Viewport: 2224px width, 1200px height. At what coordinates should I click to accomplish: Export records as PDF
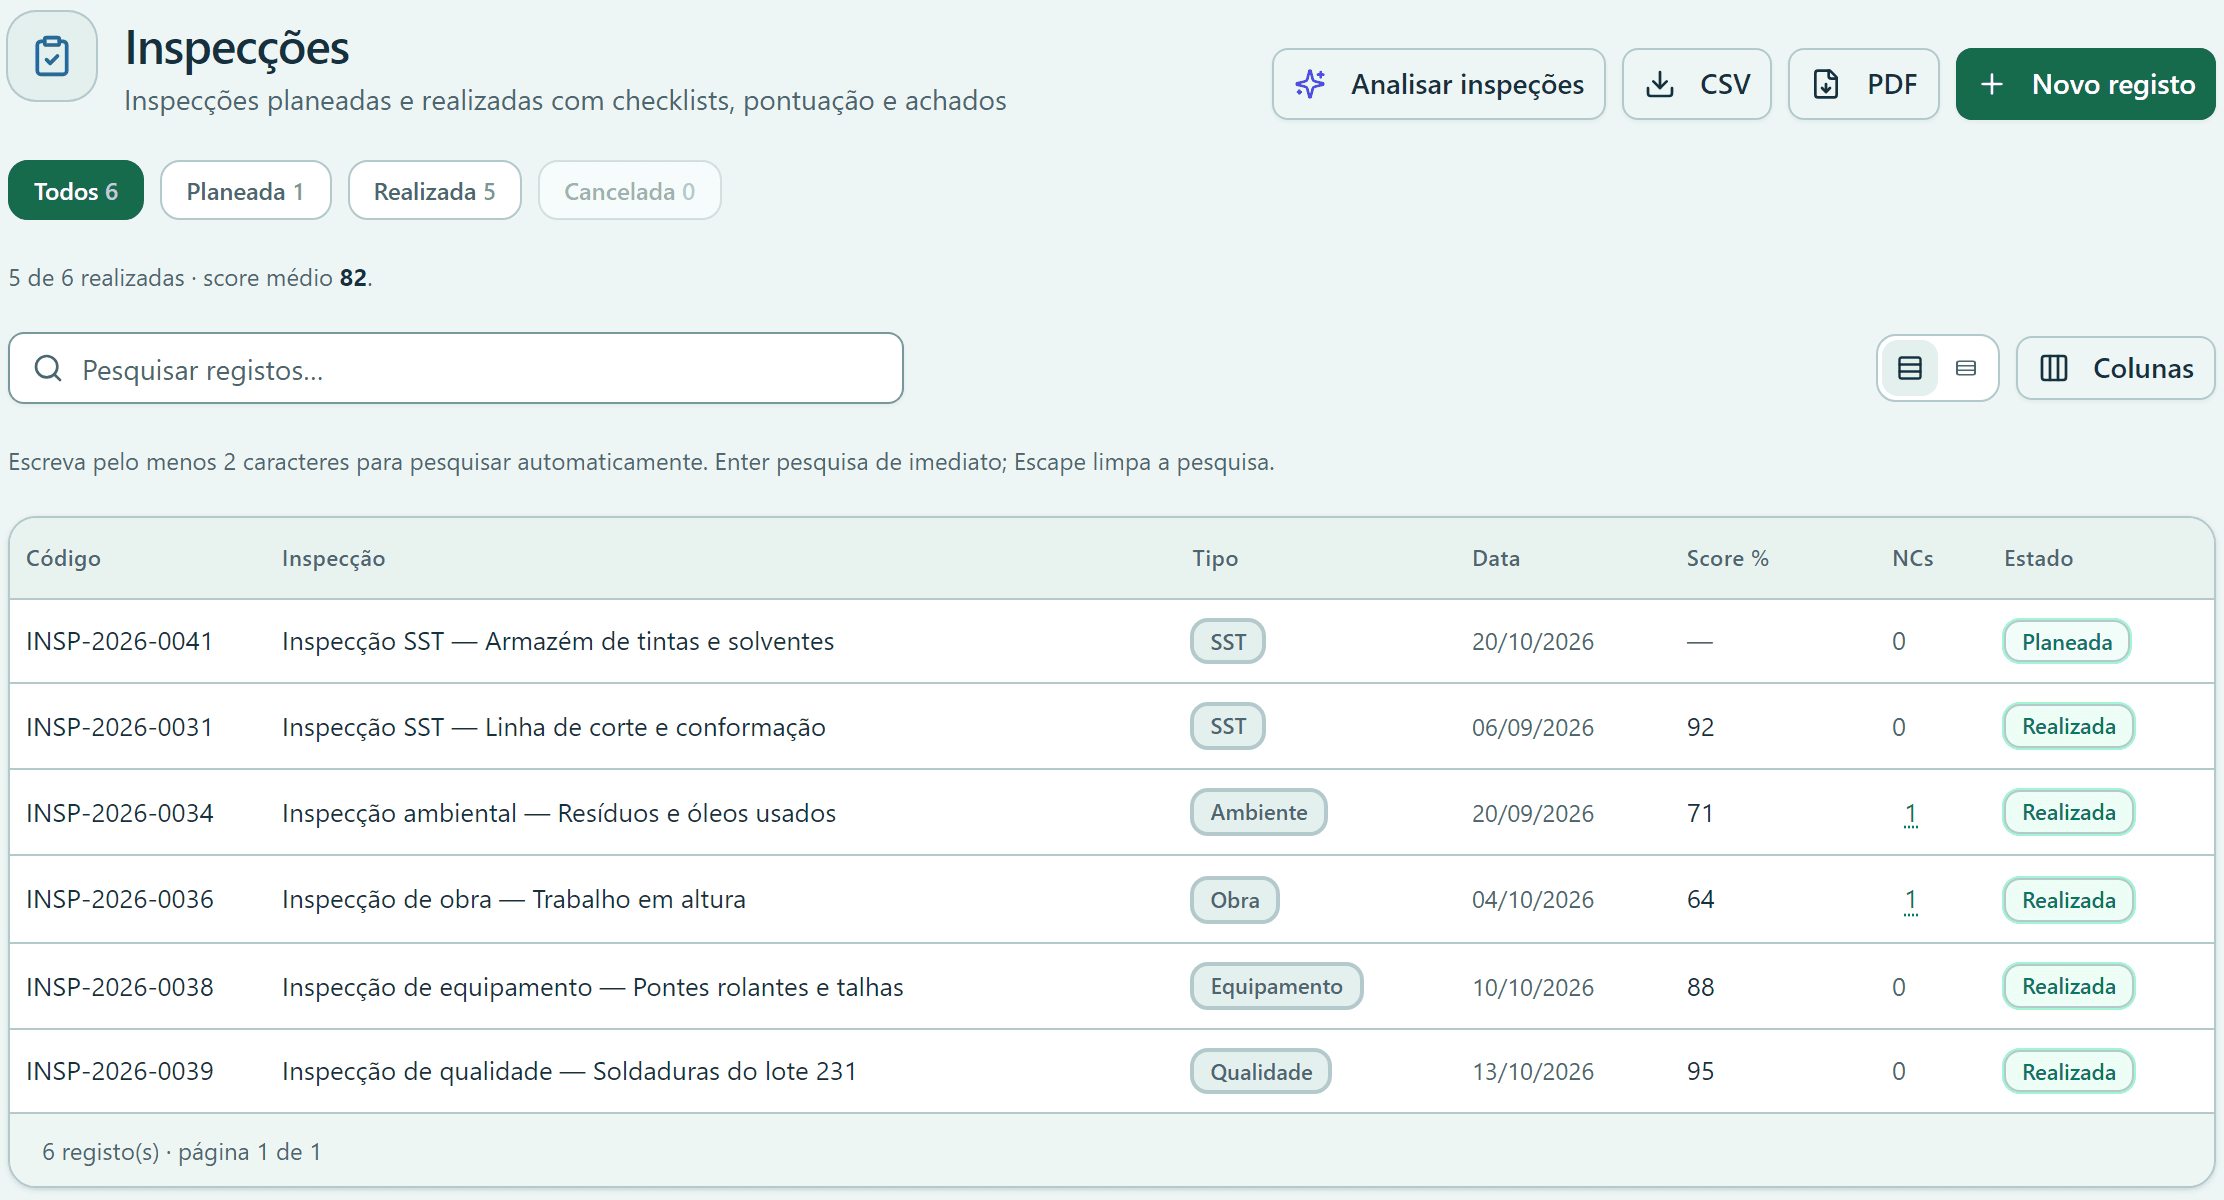(x=1863, y=84)
